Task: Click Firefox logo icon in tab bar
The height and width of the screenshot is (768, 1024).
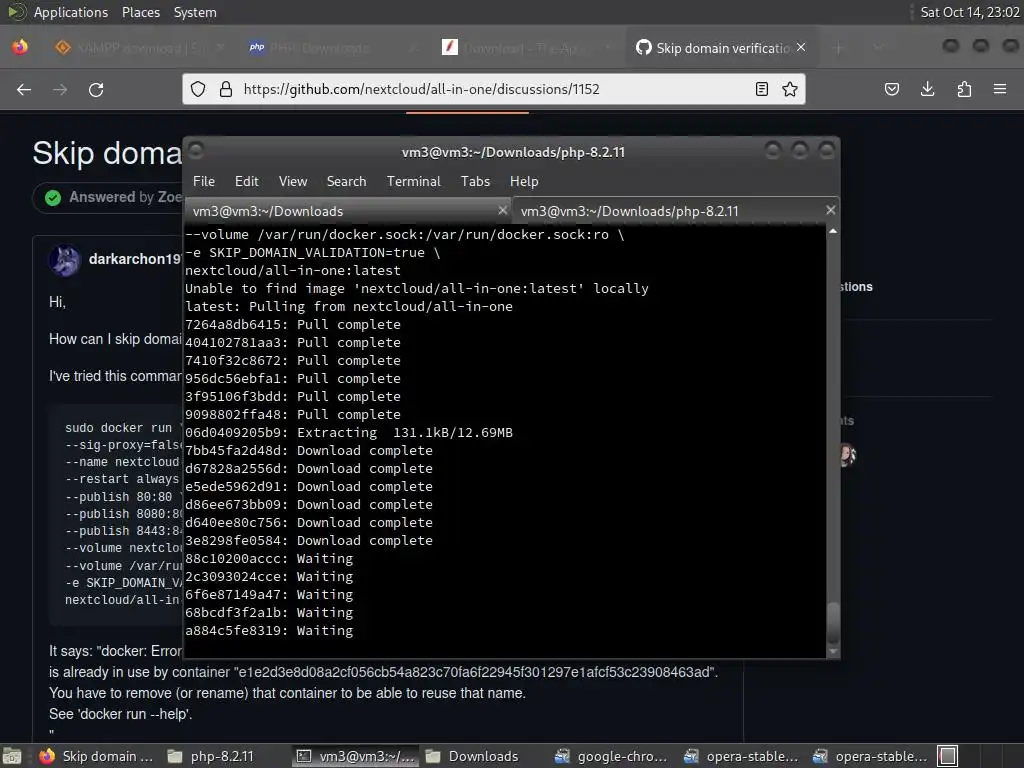Action: pyautogui.click(x=20, y=47)
